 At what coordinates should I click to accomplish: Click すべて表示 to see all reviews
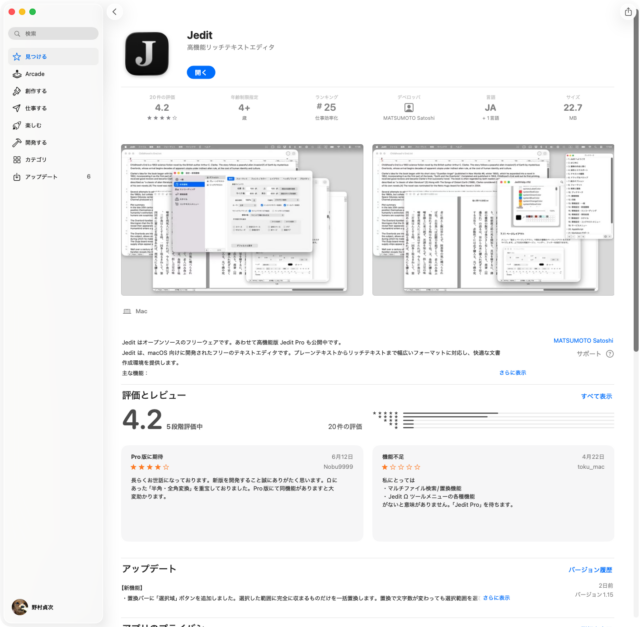coord(596,396)
